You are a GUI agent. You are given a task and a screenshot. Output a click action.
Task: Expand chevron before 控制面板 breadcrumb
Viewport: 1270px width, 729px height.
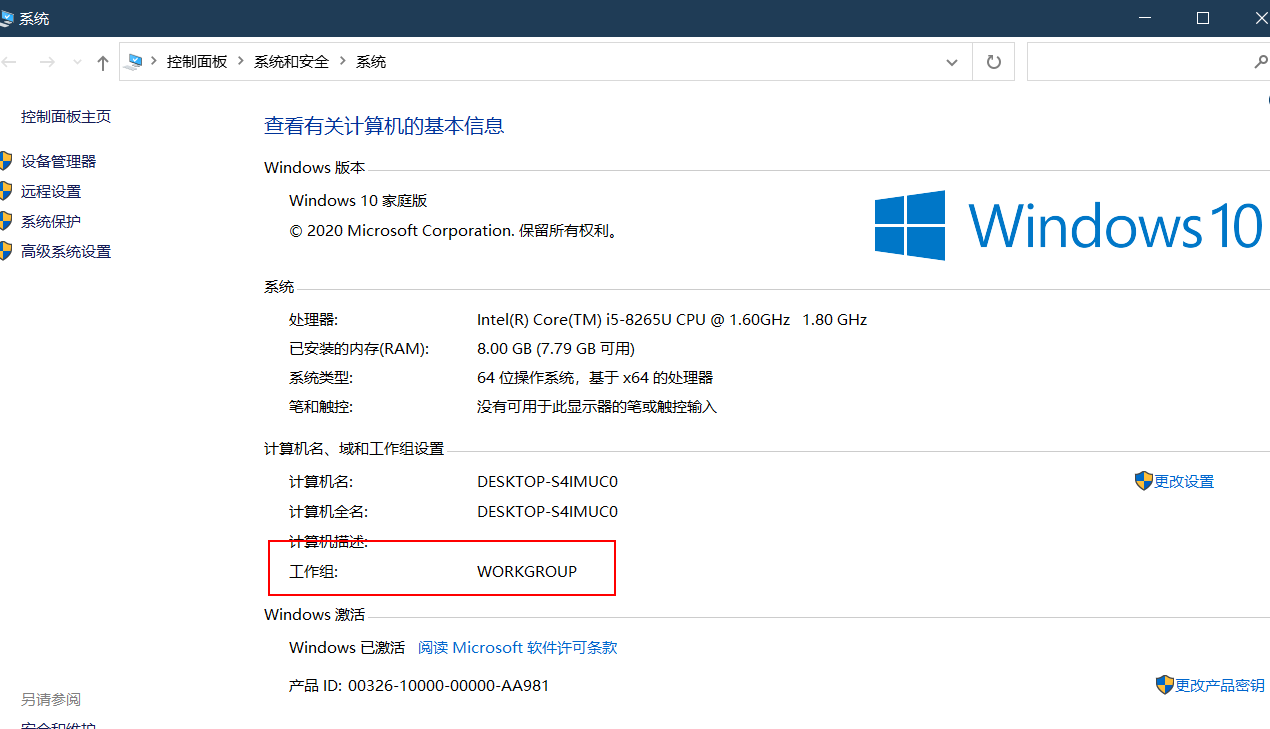tap(155, 62)
